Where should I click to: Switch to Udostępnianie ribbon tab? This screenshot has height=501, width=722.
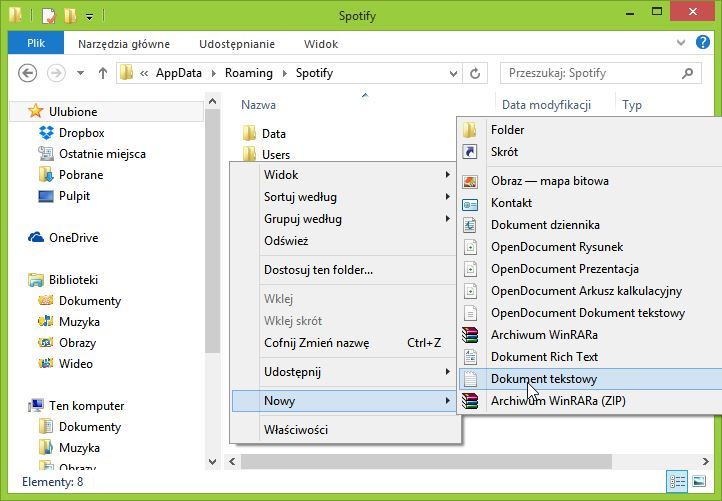point(237,44)
